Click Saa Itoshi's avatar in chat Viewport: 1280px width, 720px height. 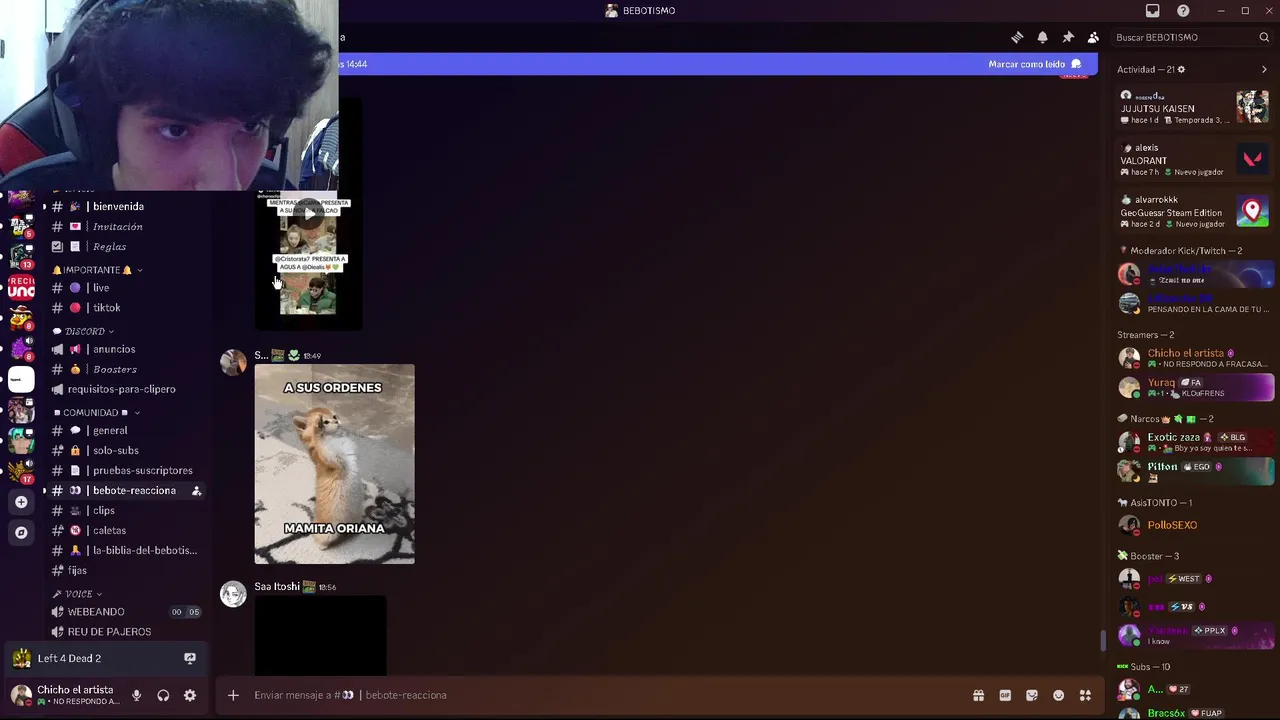233,594
